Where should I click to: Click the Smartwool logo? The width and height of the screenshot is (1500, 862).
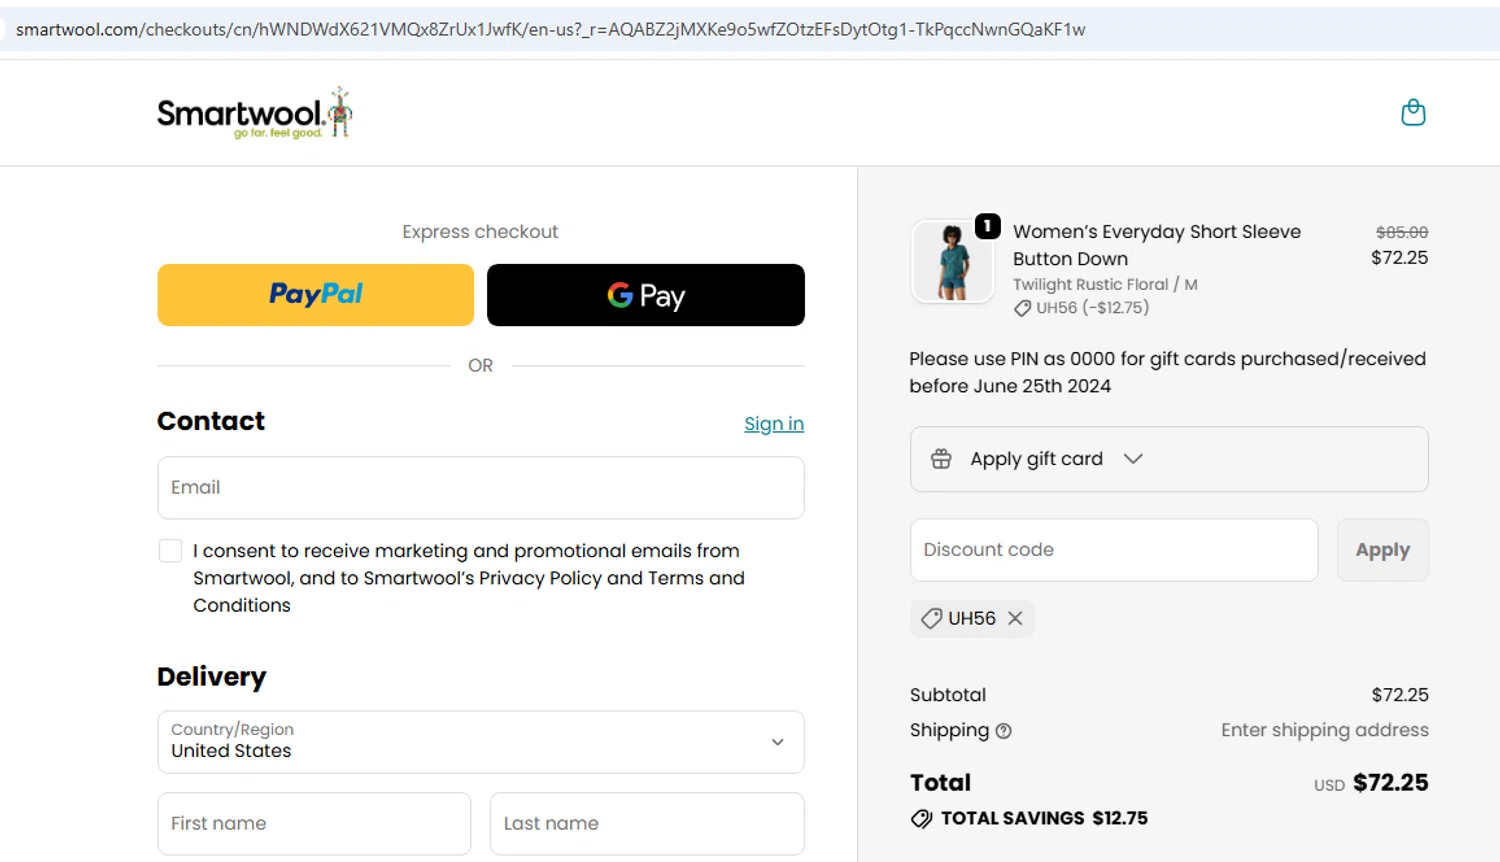(x=255, y=113)
